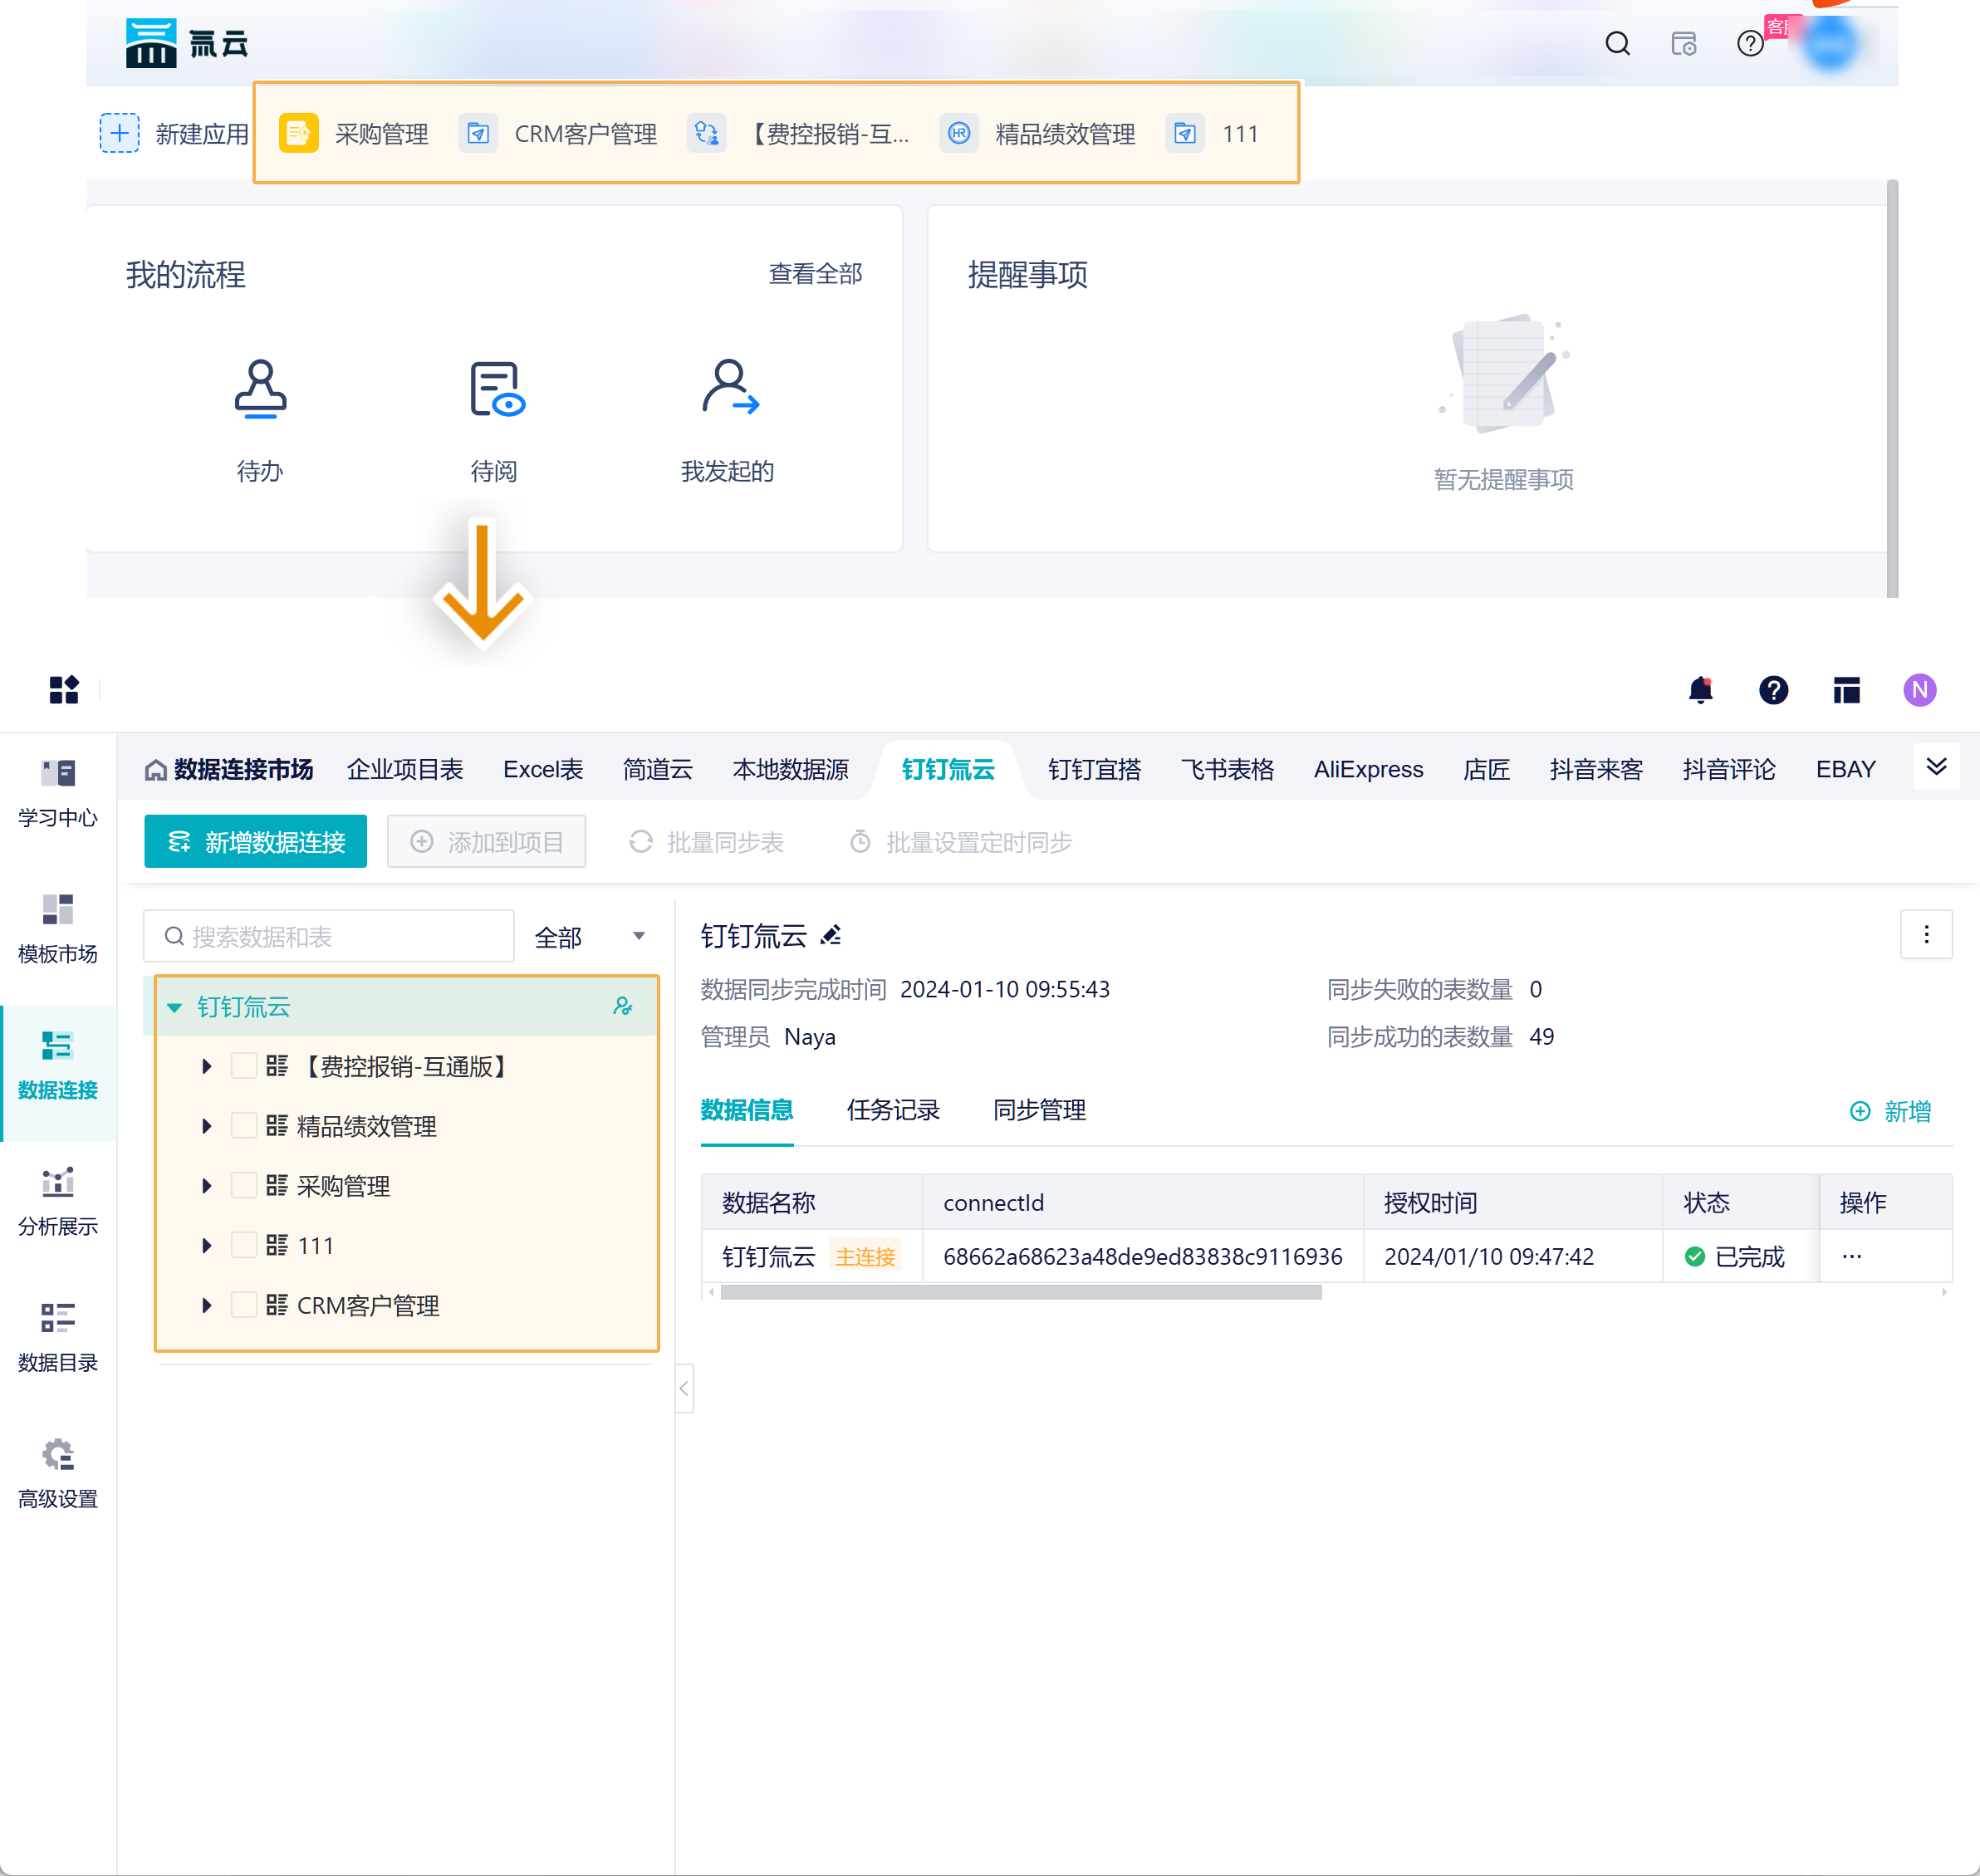1980x1876 pixels.
Task: Open the 分析展示 sidebar section
Action: point(58,1202)
